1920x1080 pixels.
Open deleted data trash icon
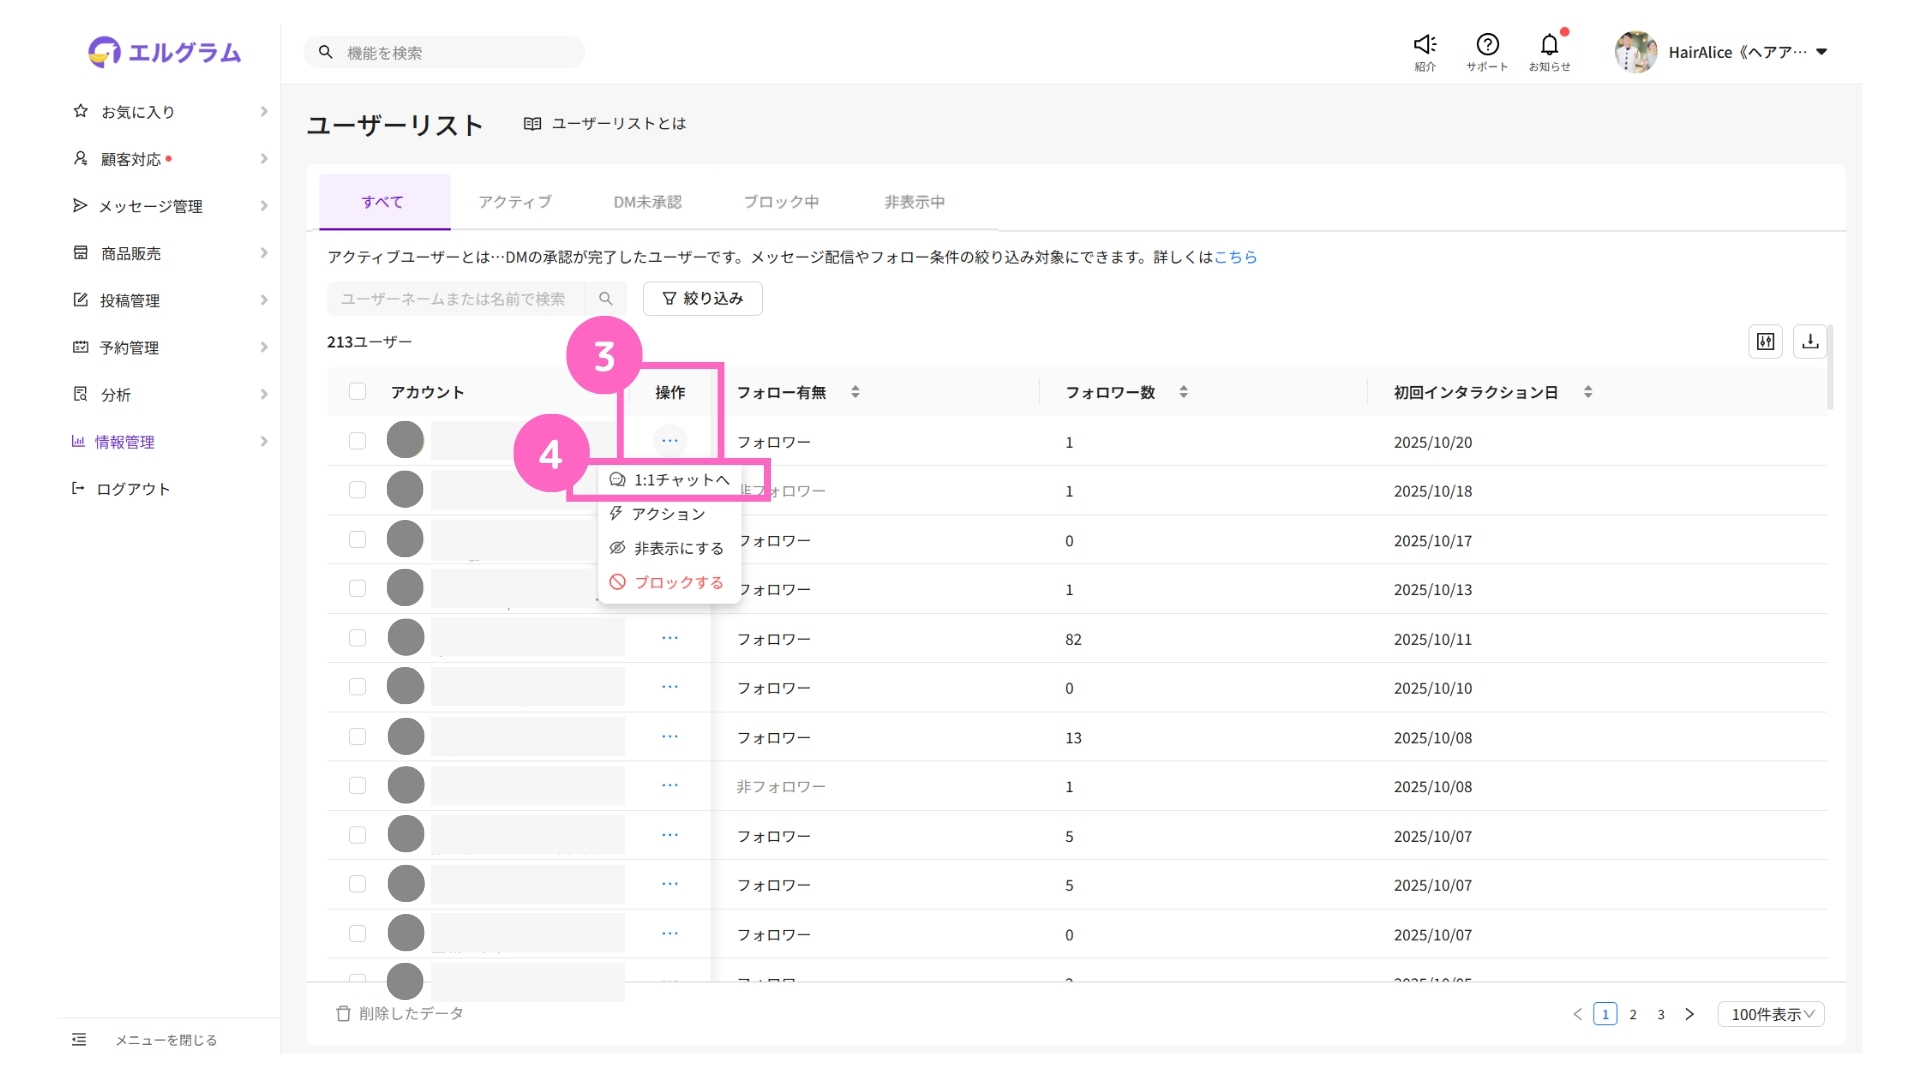(344, 1014)
